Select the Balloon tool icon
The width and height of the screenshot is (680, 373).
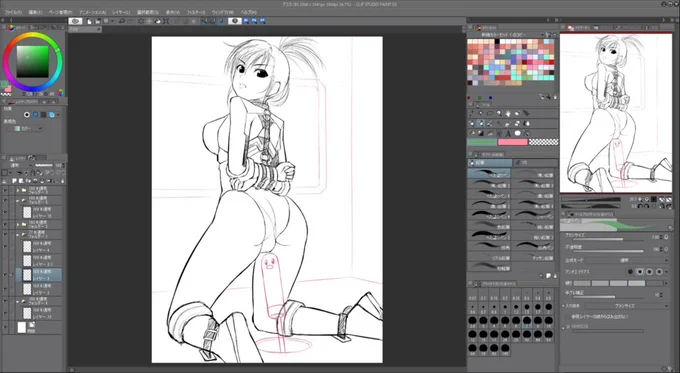pyautogui.click(x=517, y=134)
